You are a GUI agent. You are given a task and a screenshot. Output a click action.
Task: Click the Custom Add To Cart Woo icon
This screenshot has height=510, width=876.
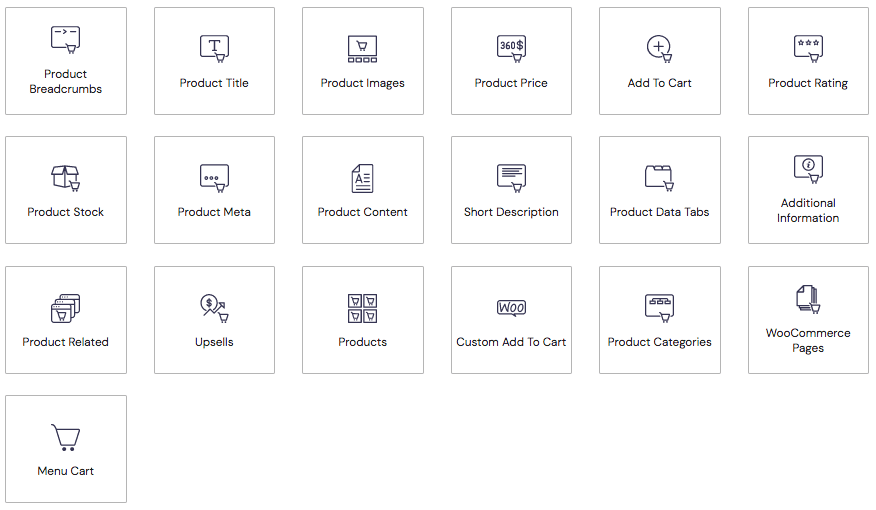tap(511, 308)
